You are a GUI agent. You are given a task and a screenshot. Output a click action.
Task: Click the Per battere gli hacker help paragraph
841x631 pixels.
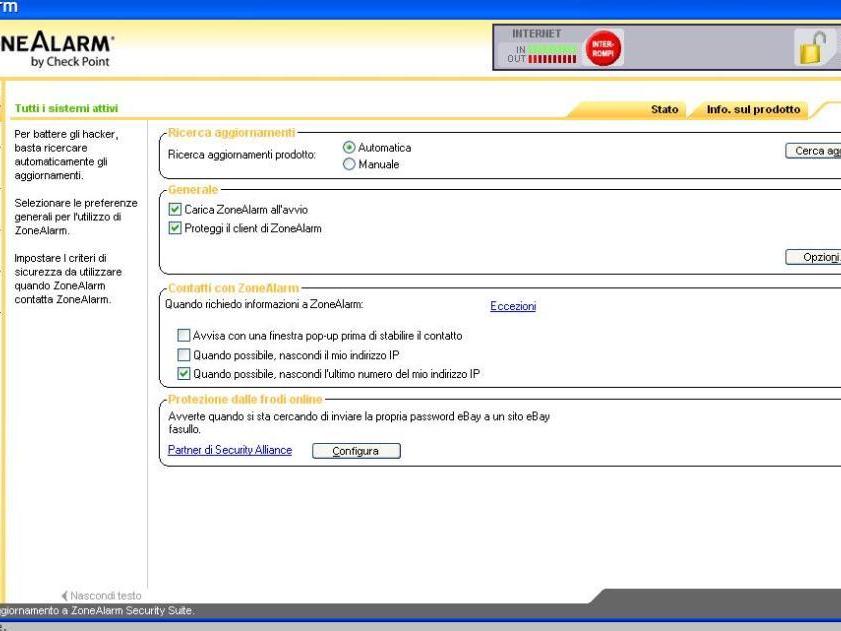point(67,155)
